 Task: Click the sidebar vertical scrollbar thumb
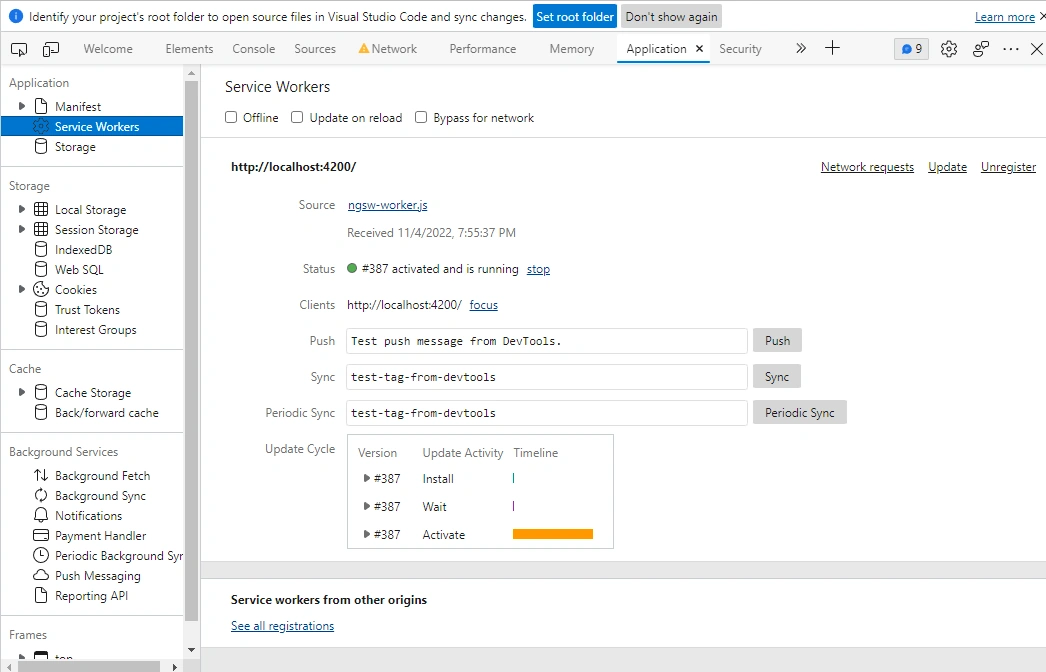point(191,351)
